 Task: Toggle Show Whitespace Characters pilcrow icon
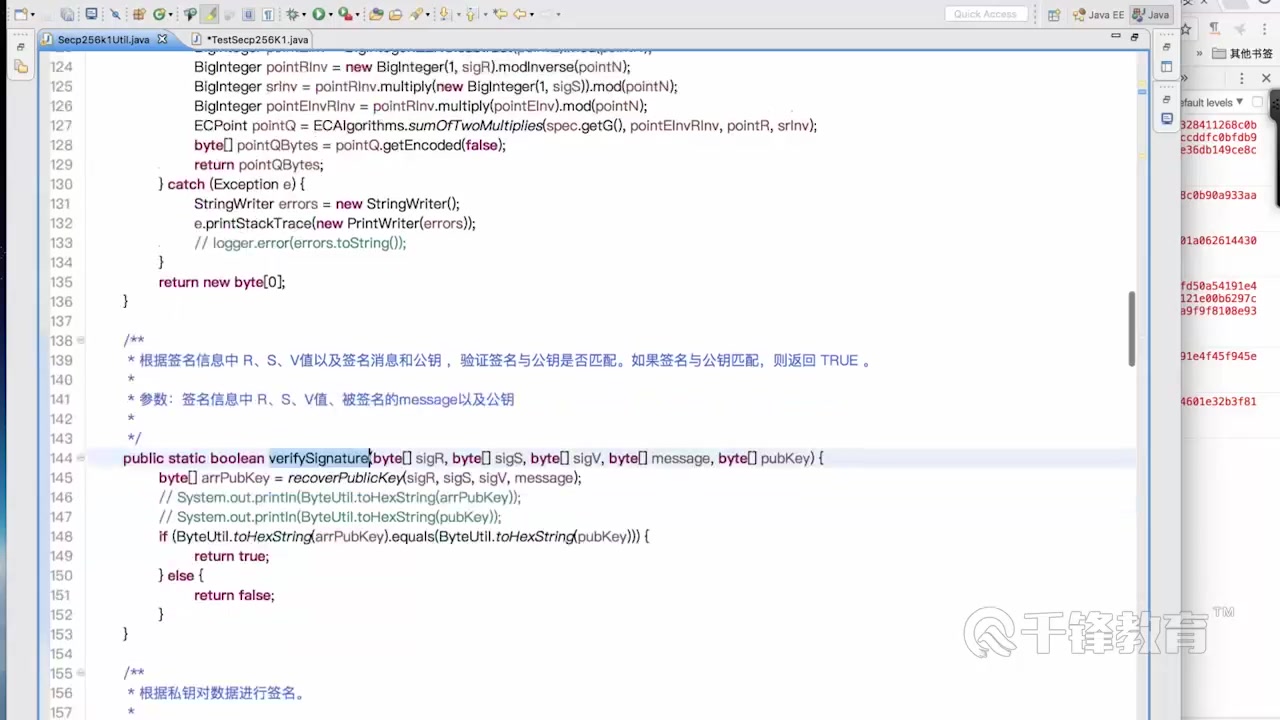point(268,14)
